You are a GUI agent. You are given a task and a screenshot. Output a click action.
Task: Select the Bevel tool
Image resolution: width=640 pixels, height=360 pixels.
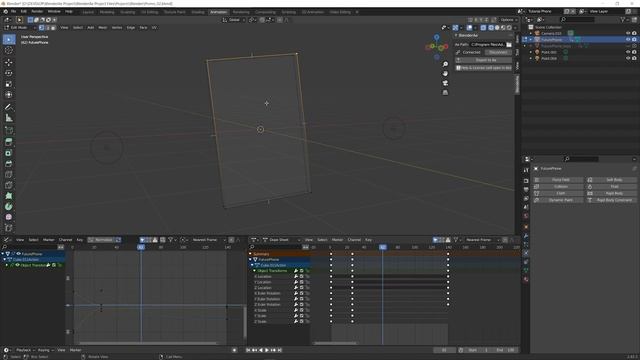coord(9,164)
